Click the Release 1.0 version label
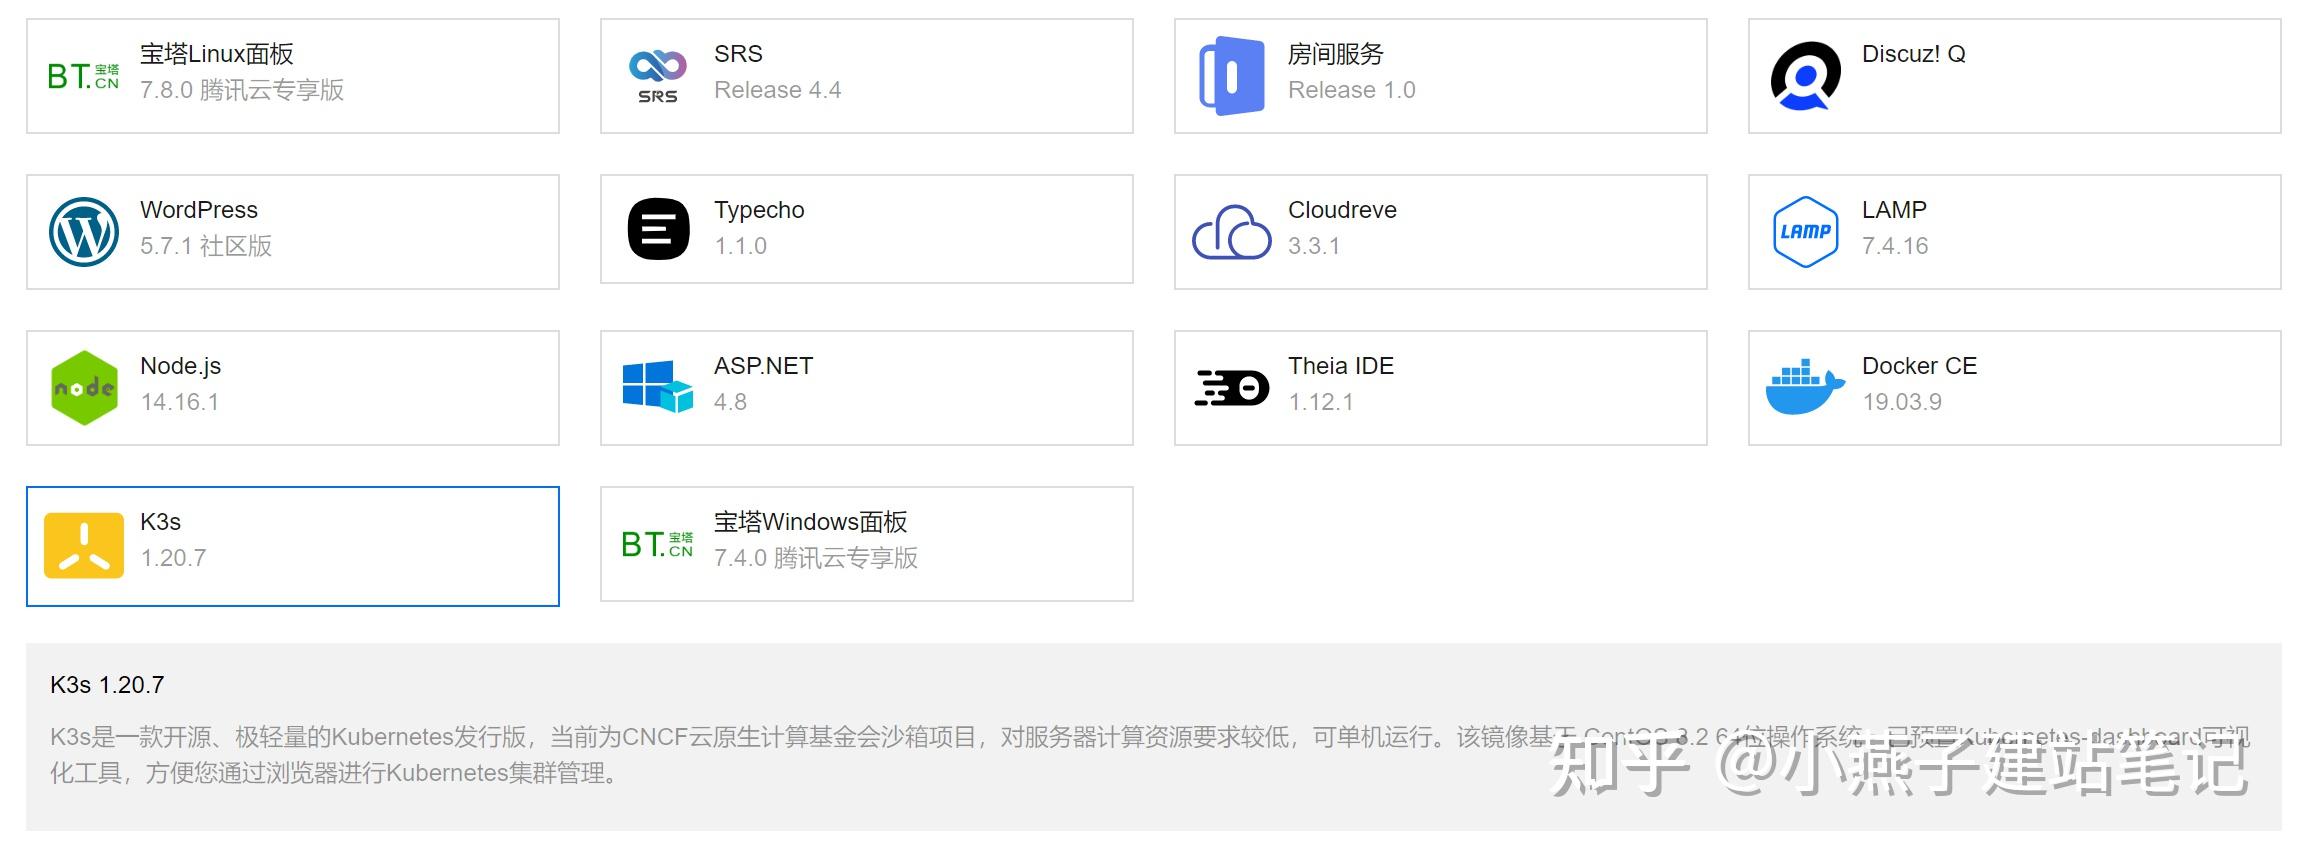The width and height of the screenshot is (2308, 859). [1352, 90]
